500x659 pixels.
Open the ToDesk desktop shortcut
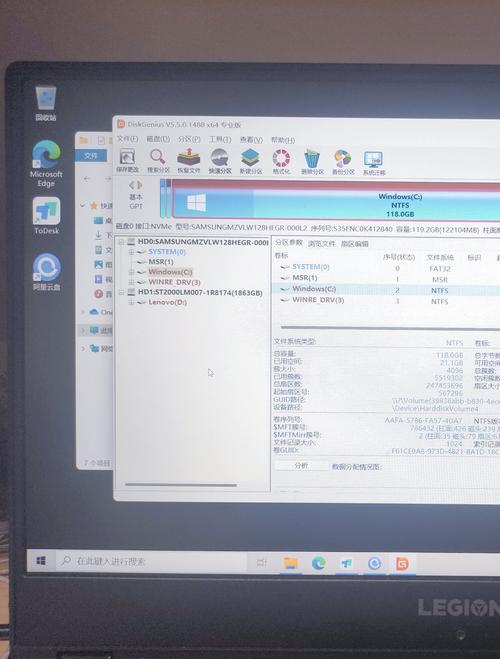[47, 216]
